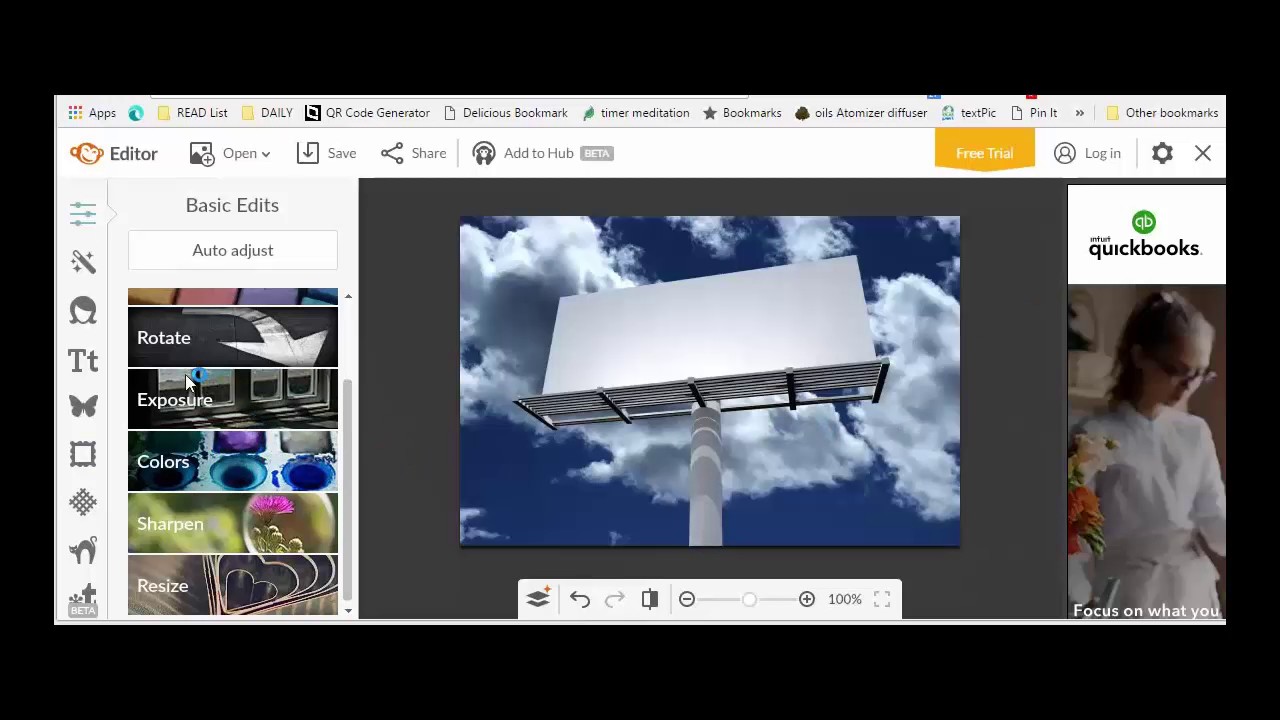Click the 100% zoom value
The width and height of the screenshot is (1280, 720).
tap(844, 599)
